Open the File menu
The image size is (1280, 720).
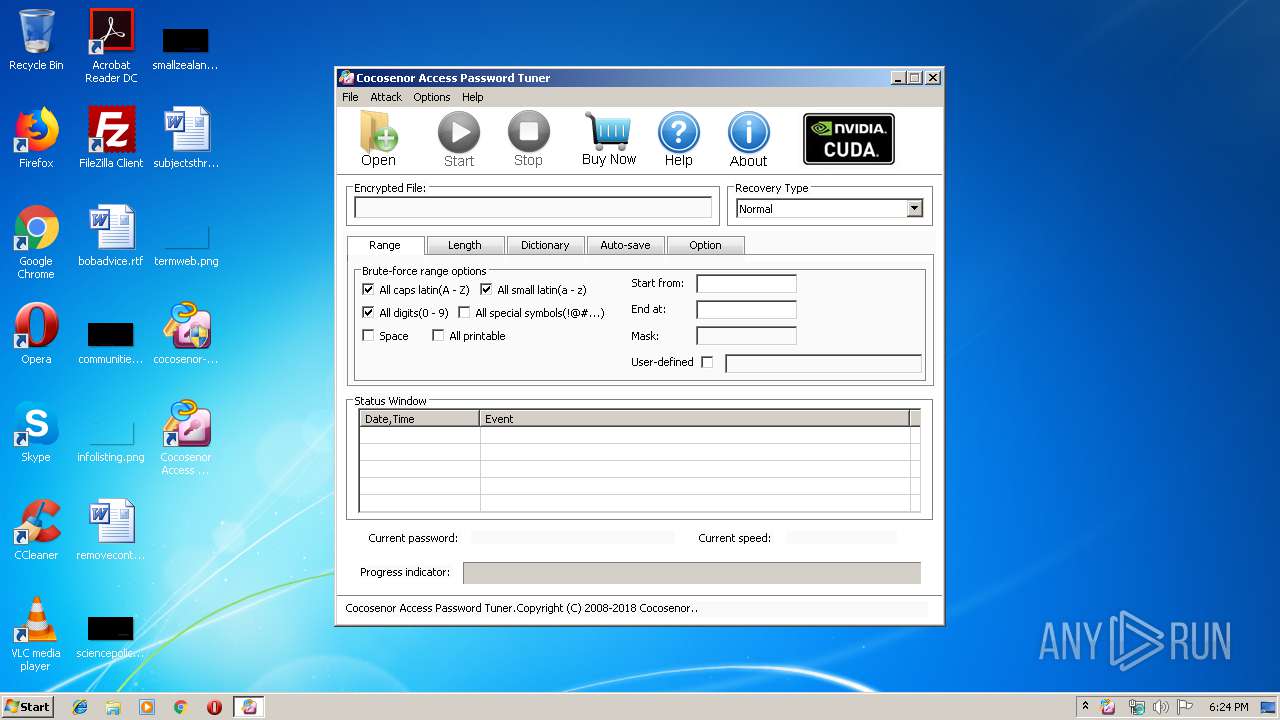[350, 97]
